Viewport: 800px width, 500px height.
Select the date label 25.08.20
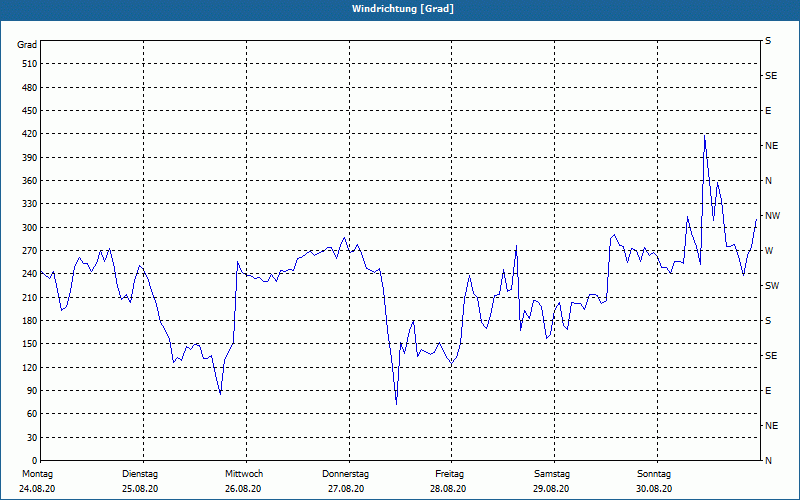pyautogui.click(x=140, y=489)
